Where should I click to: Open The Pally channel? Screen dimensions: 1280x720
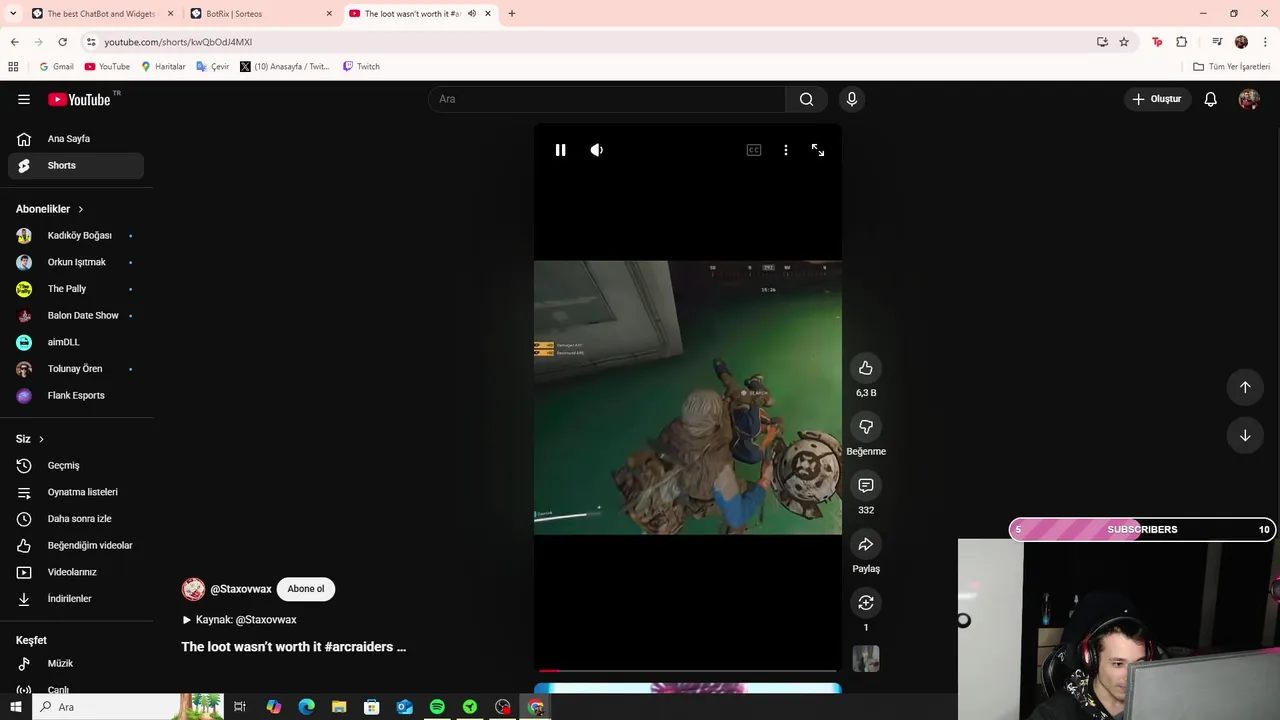tap(76, 289)
